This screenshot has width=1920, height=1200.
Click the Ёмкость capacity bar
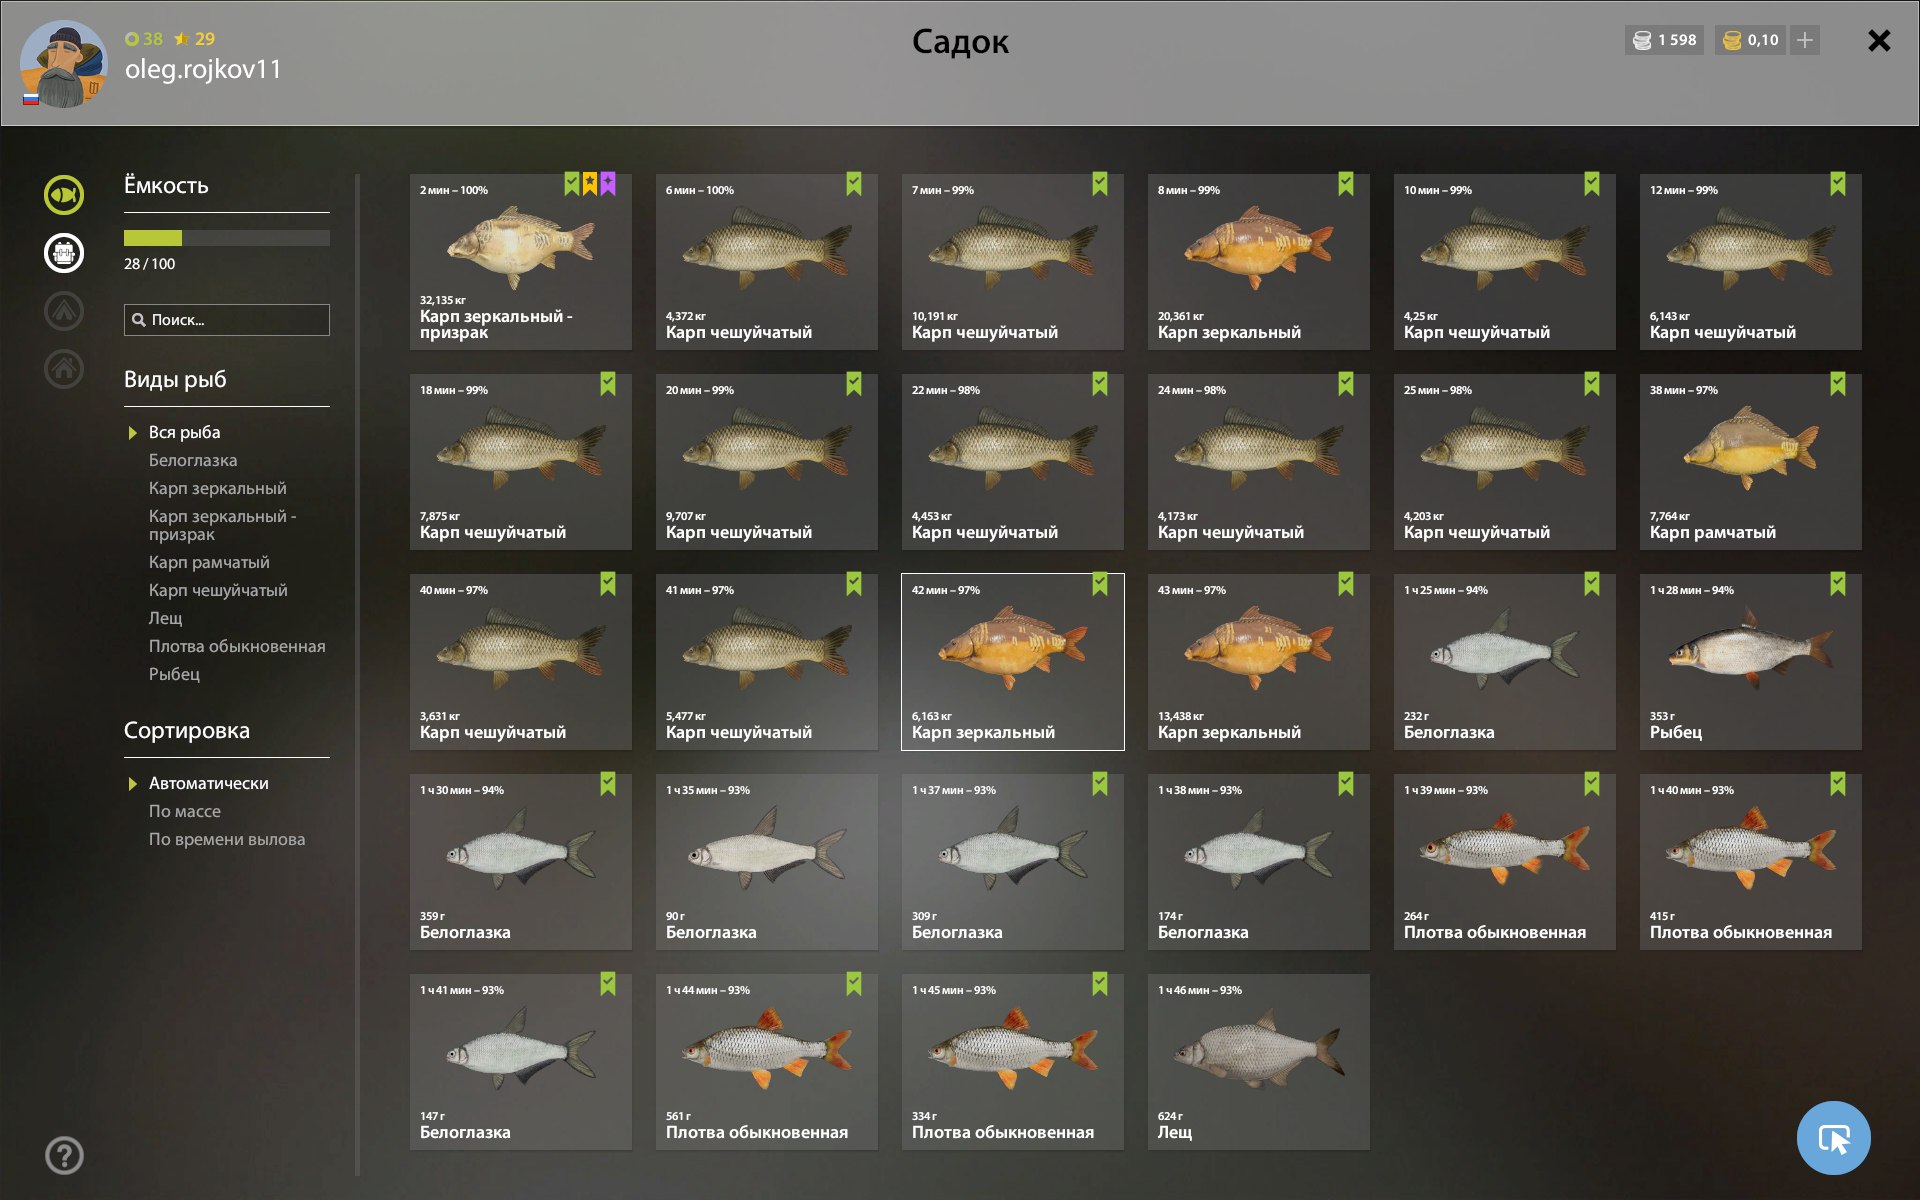pos(226,238)
